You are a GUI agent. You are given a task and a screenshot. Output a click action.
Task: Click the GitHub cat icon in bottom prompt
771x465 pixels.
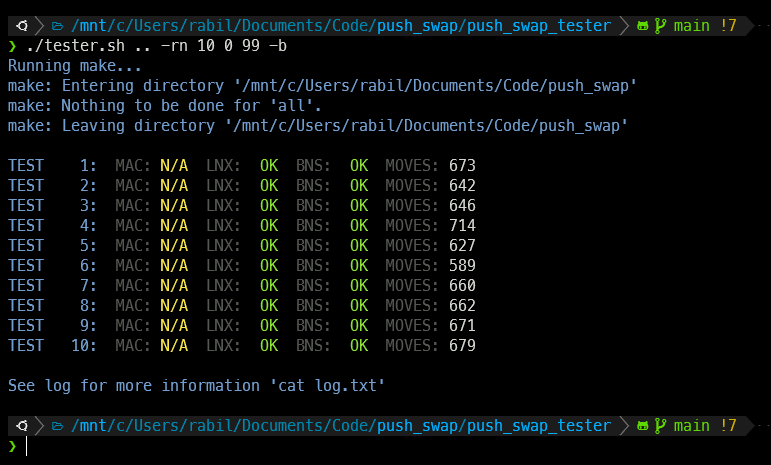click(x=642, y=426)
